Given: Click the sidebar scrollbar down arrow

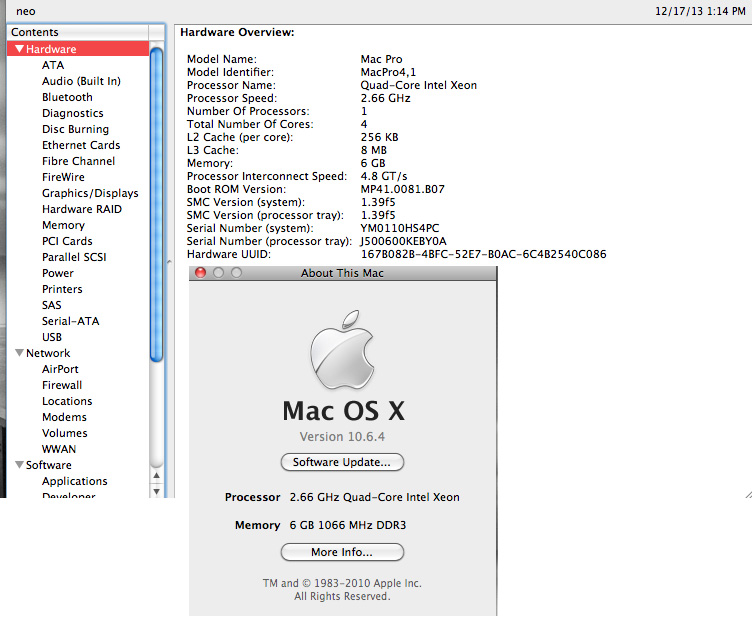Looking at the screenshot, I should (156, 490).
